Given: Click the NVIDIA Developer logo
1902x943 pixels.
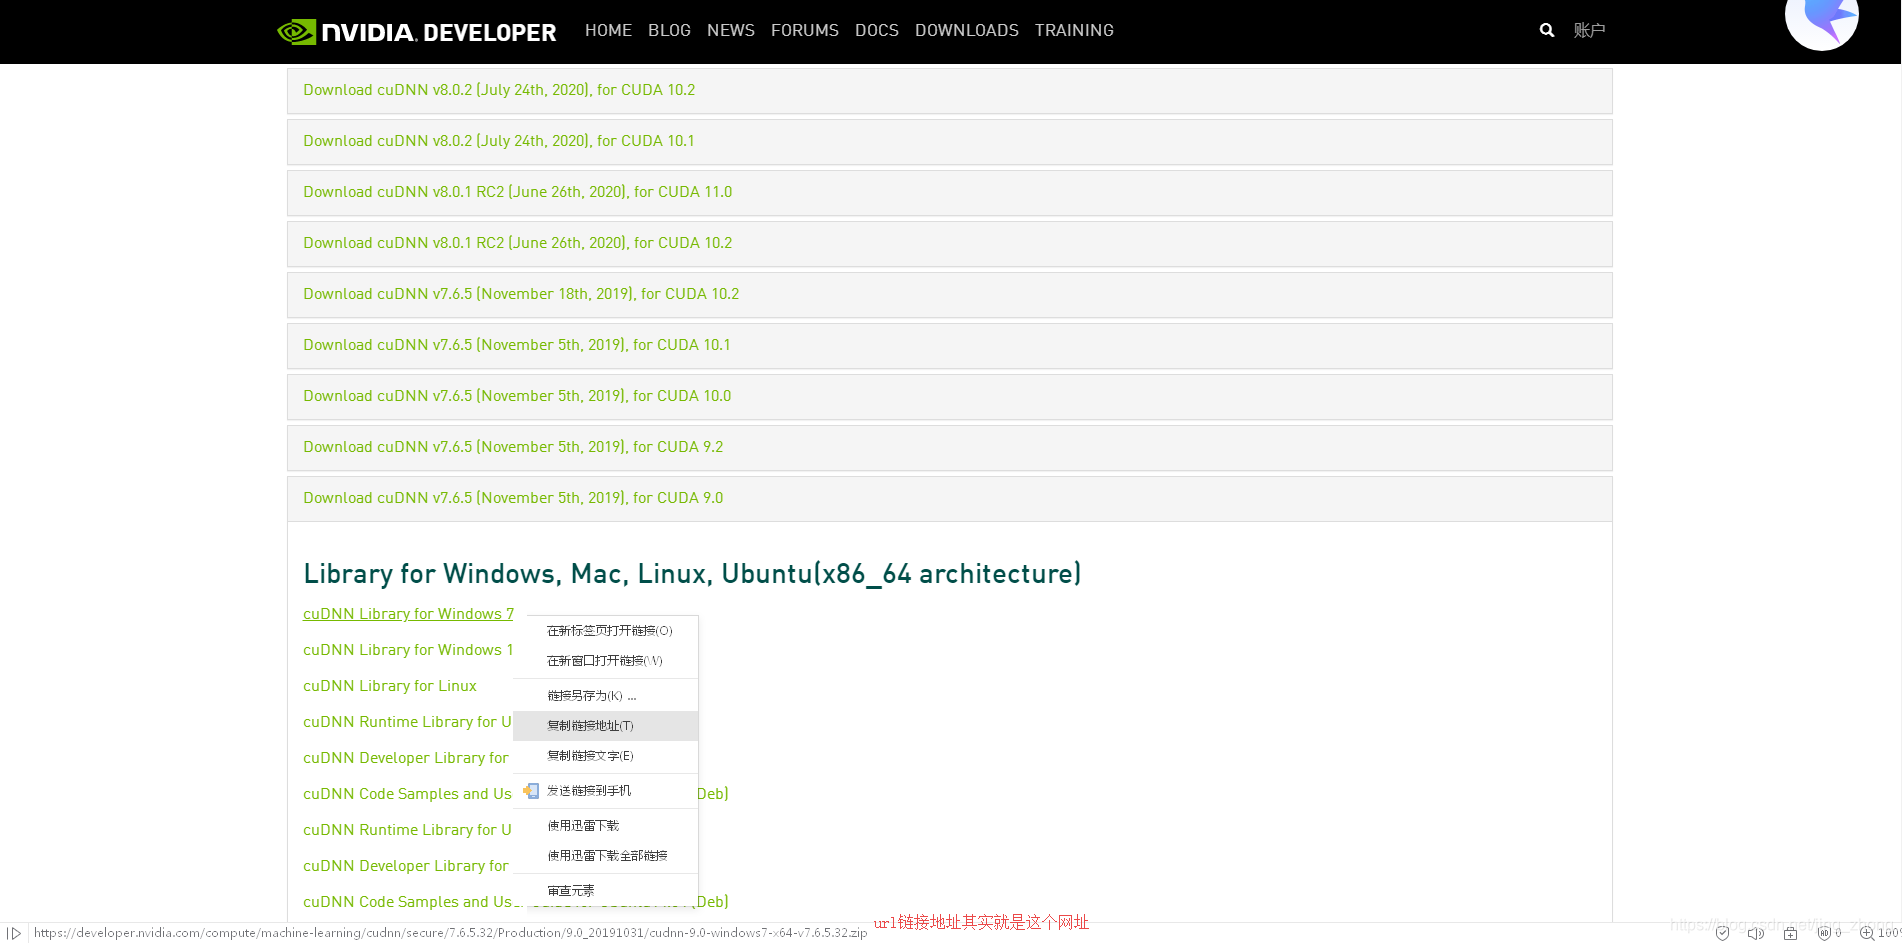Looking at the screenshot, I should 416,32.
